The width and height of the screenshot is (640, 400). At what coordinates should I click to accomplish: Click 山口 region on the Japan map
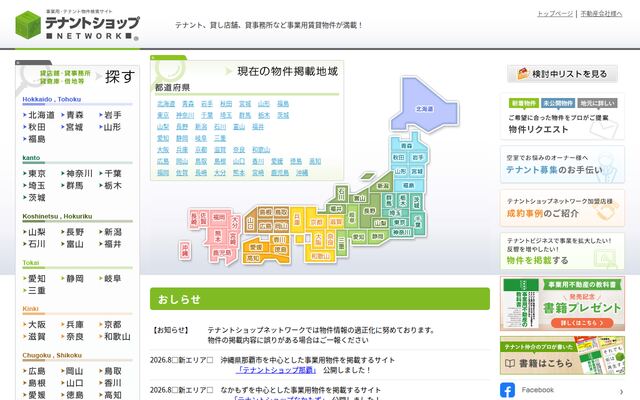250,222
